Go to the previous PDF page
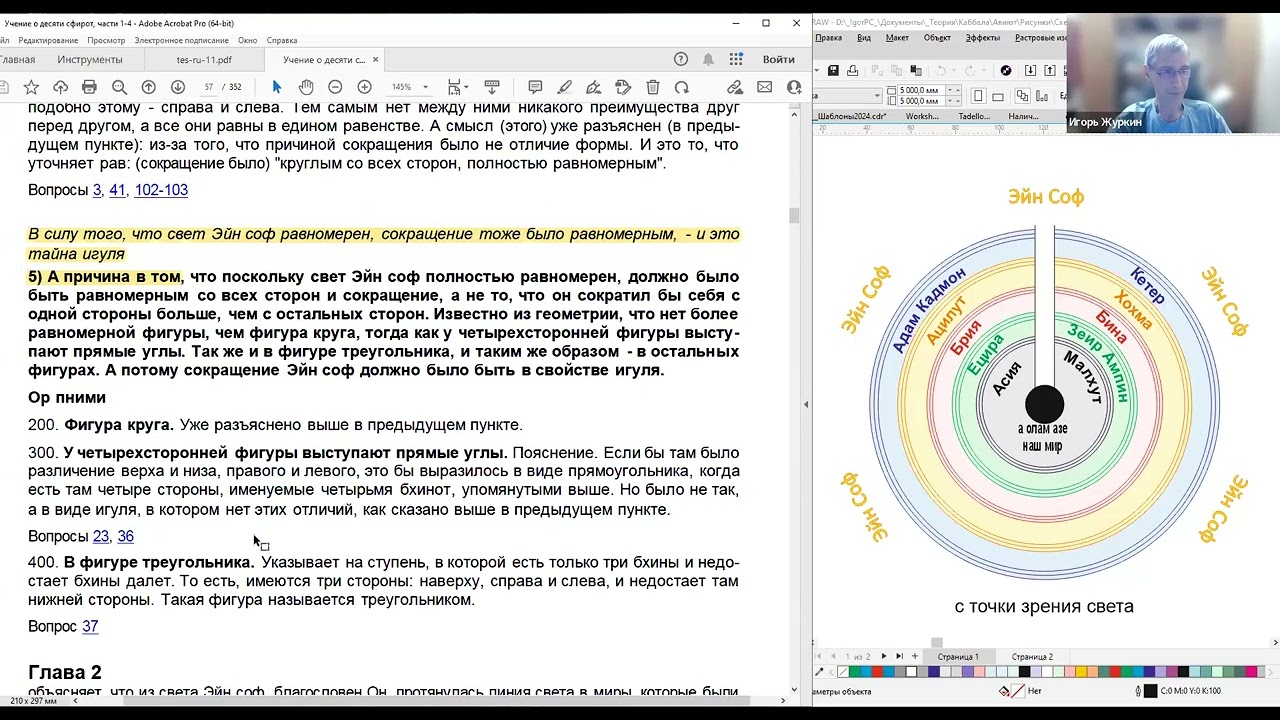 pos(148,87)
